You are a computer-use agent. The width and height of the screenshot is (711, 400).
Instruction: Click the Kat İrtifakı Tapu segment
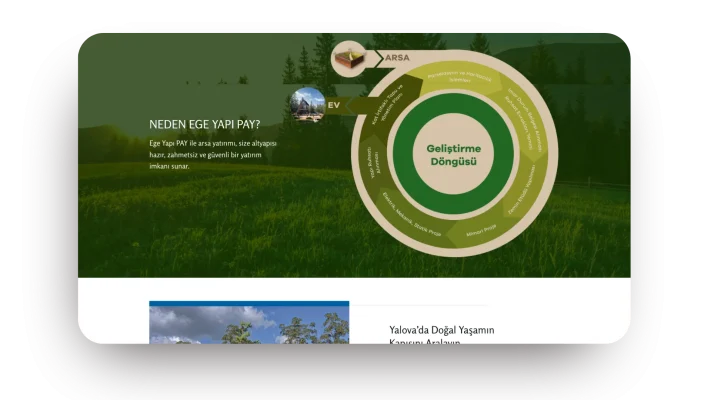[388, 105]
